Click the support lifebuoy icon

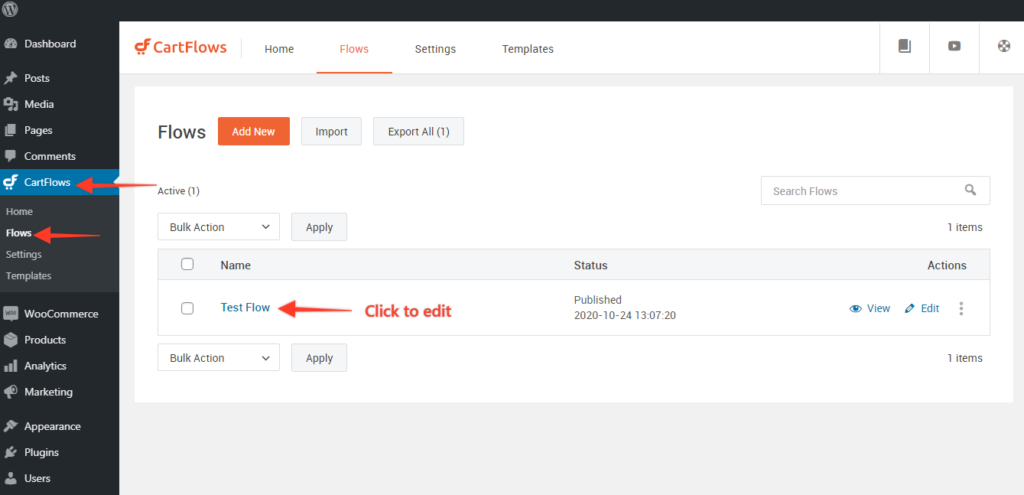1004,46
